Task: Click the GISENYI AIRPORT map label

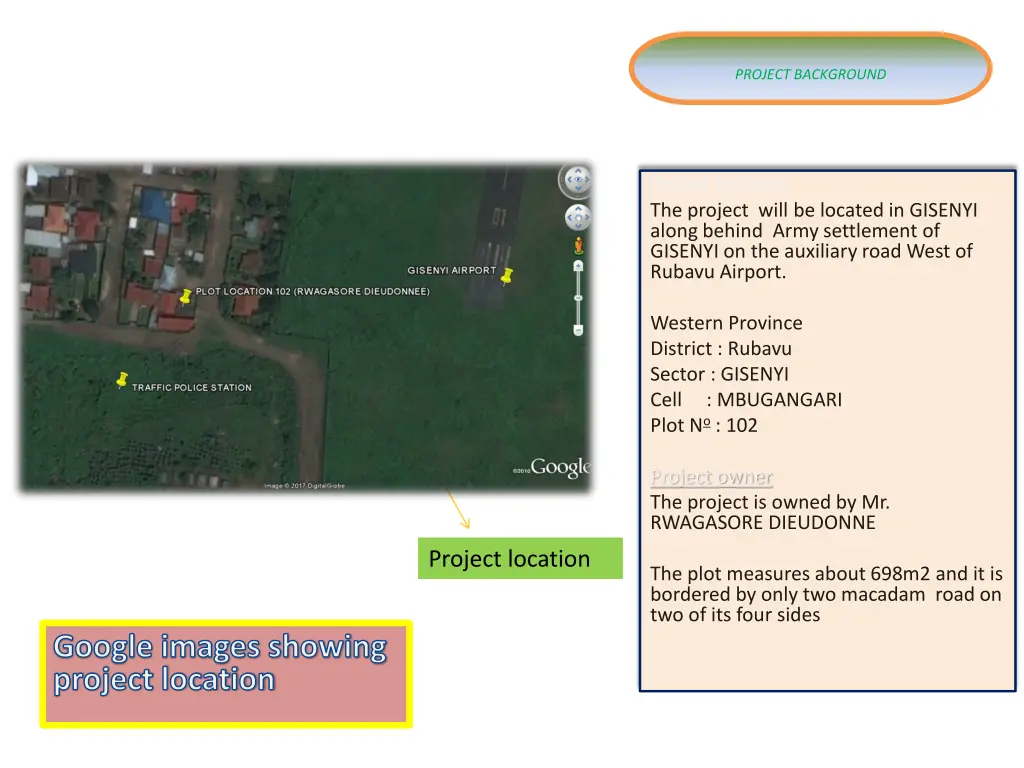Action: (451, 271)
